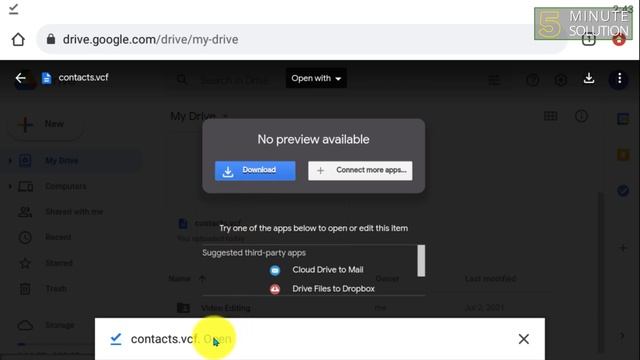This screenshot has width=640, height=360.
Task: Open the Tasks side panel icon
Action: pos(623,190)
